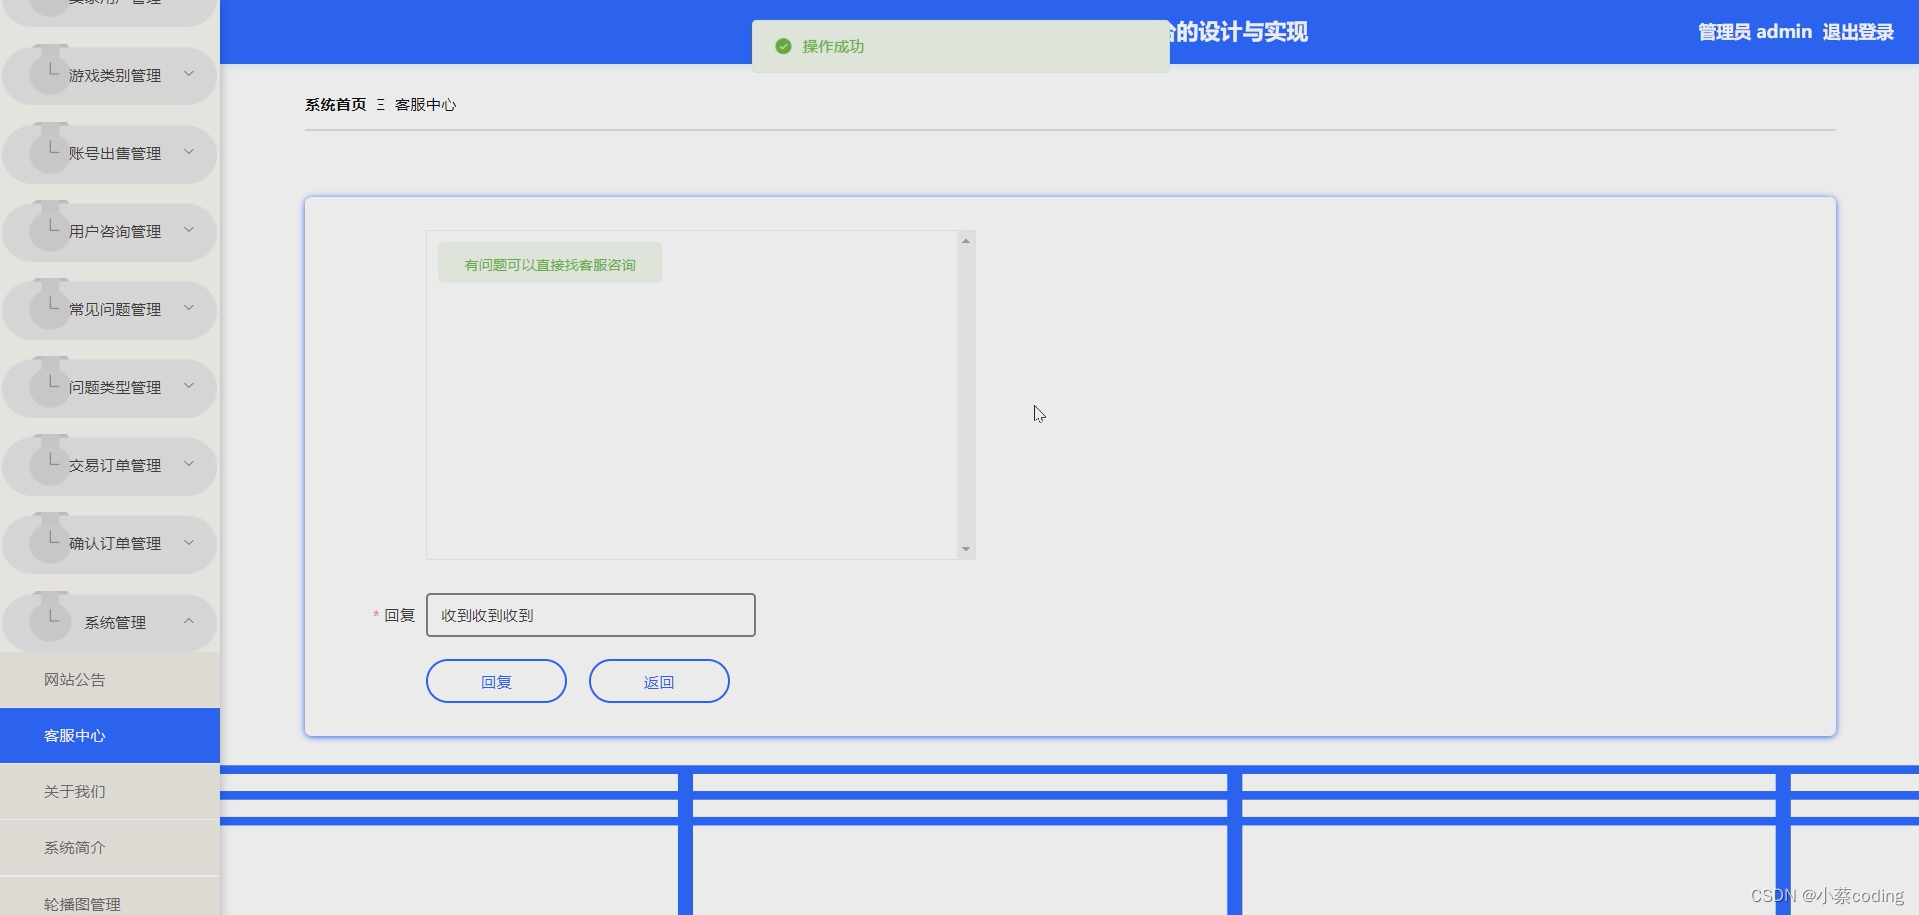
Task: Expand the 用户咨询管理 menu chevron
Action: coord(188,230)
